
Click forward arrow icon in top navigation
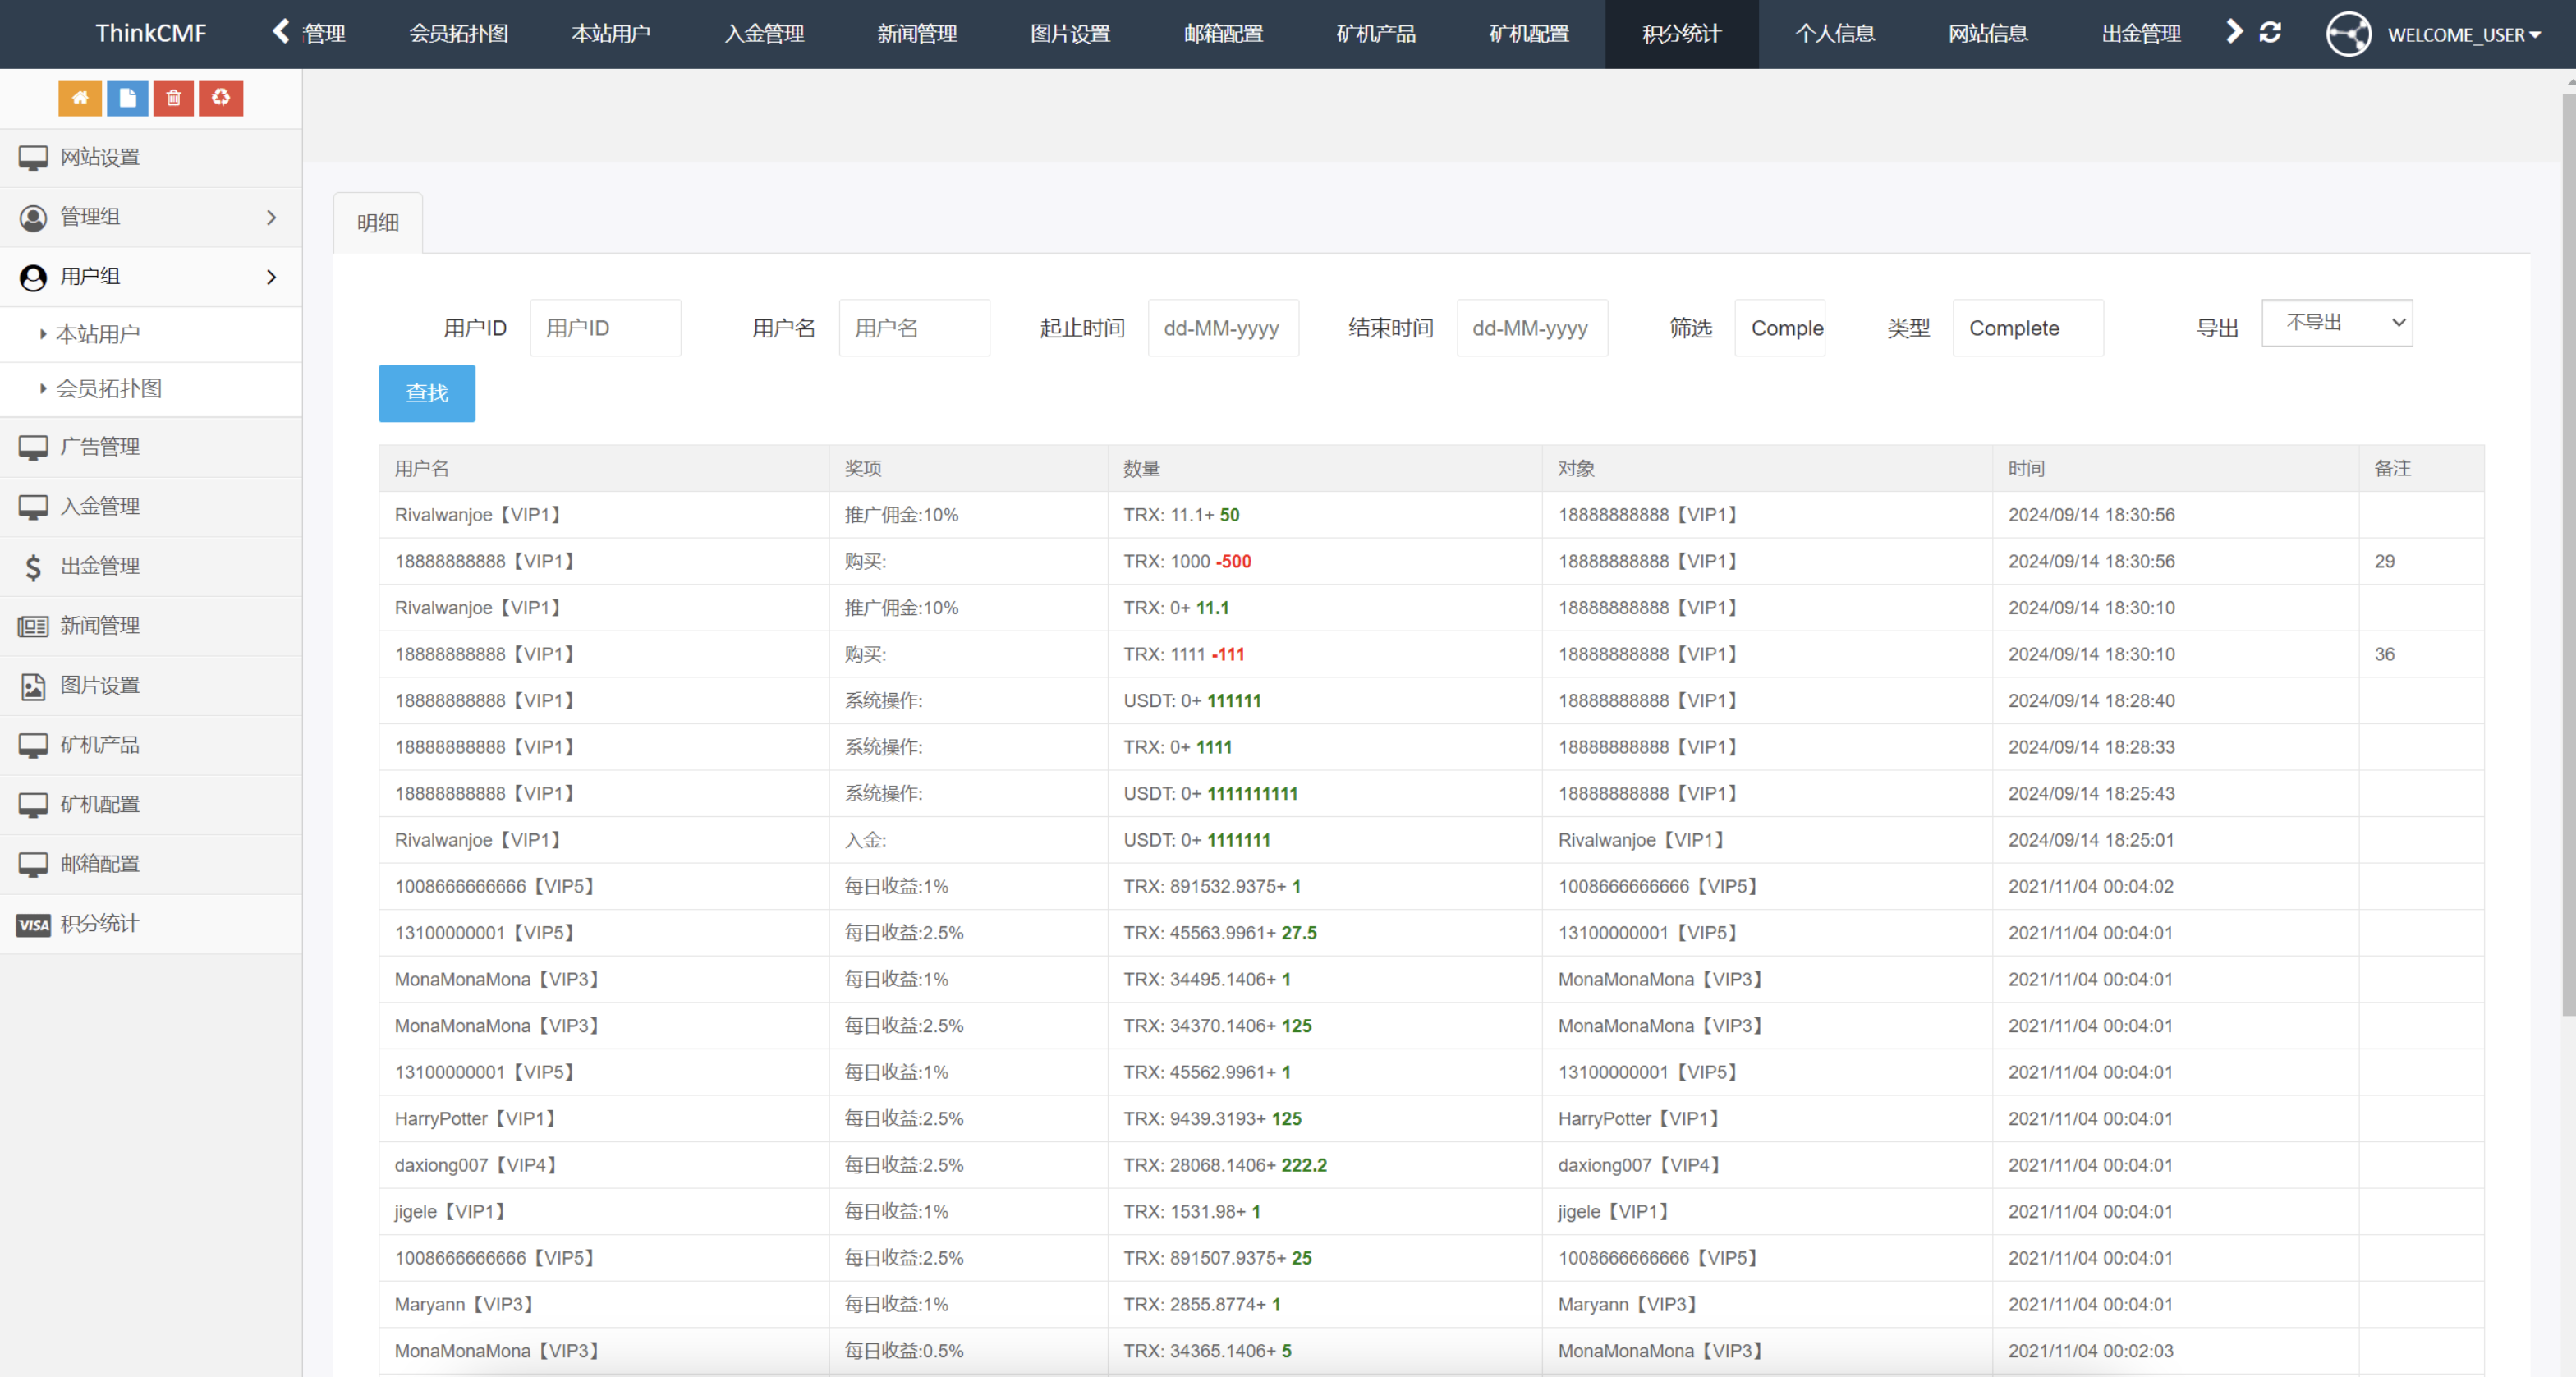coord(2232,32)
